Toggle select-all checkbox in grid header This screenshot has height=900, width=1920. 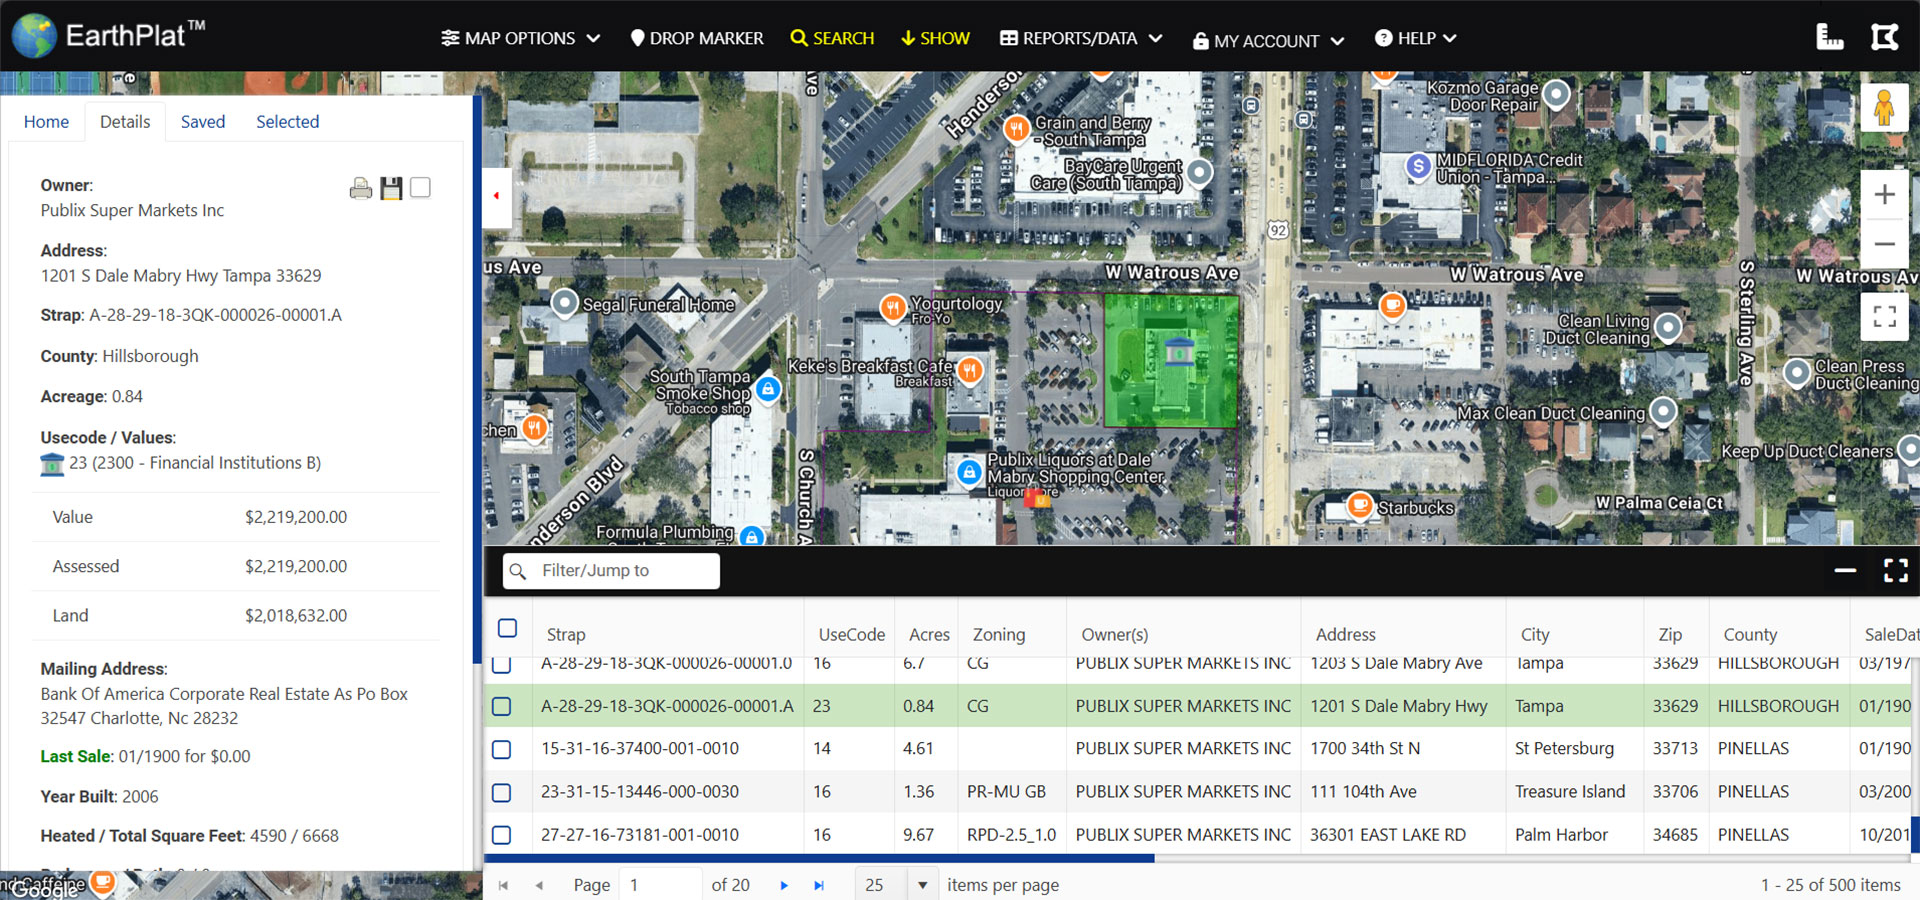click(x=507, y=628)
